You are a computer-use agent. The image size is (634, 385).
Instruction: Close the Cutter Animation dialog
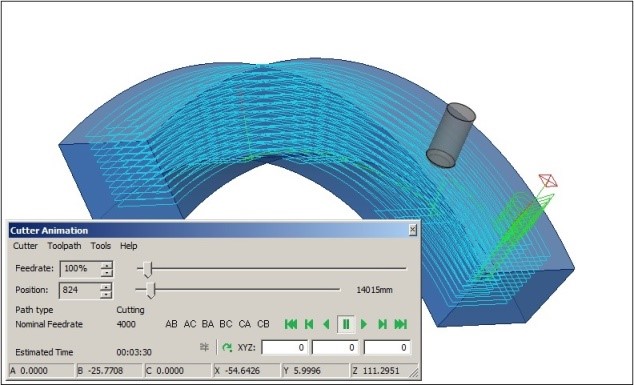point(412,230)
